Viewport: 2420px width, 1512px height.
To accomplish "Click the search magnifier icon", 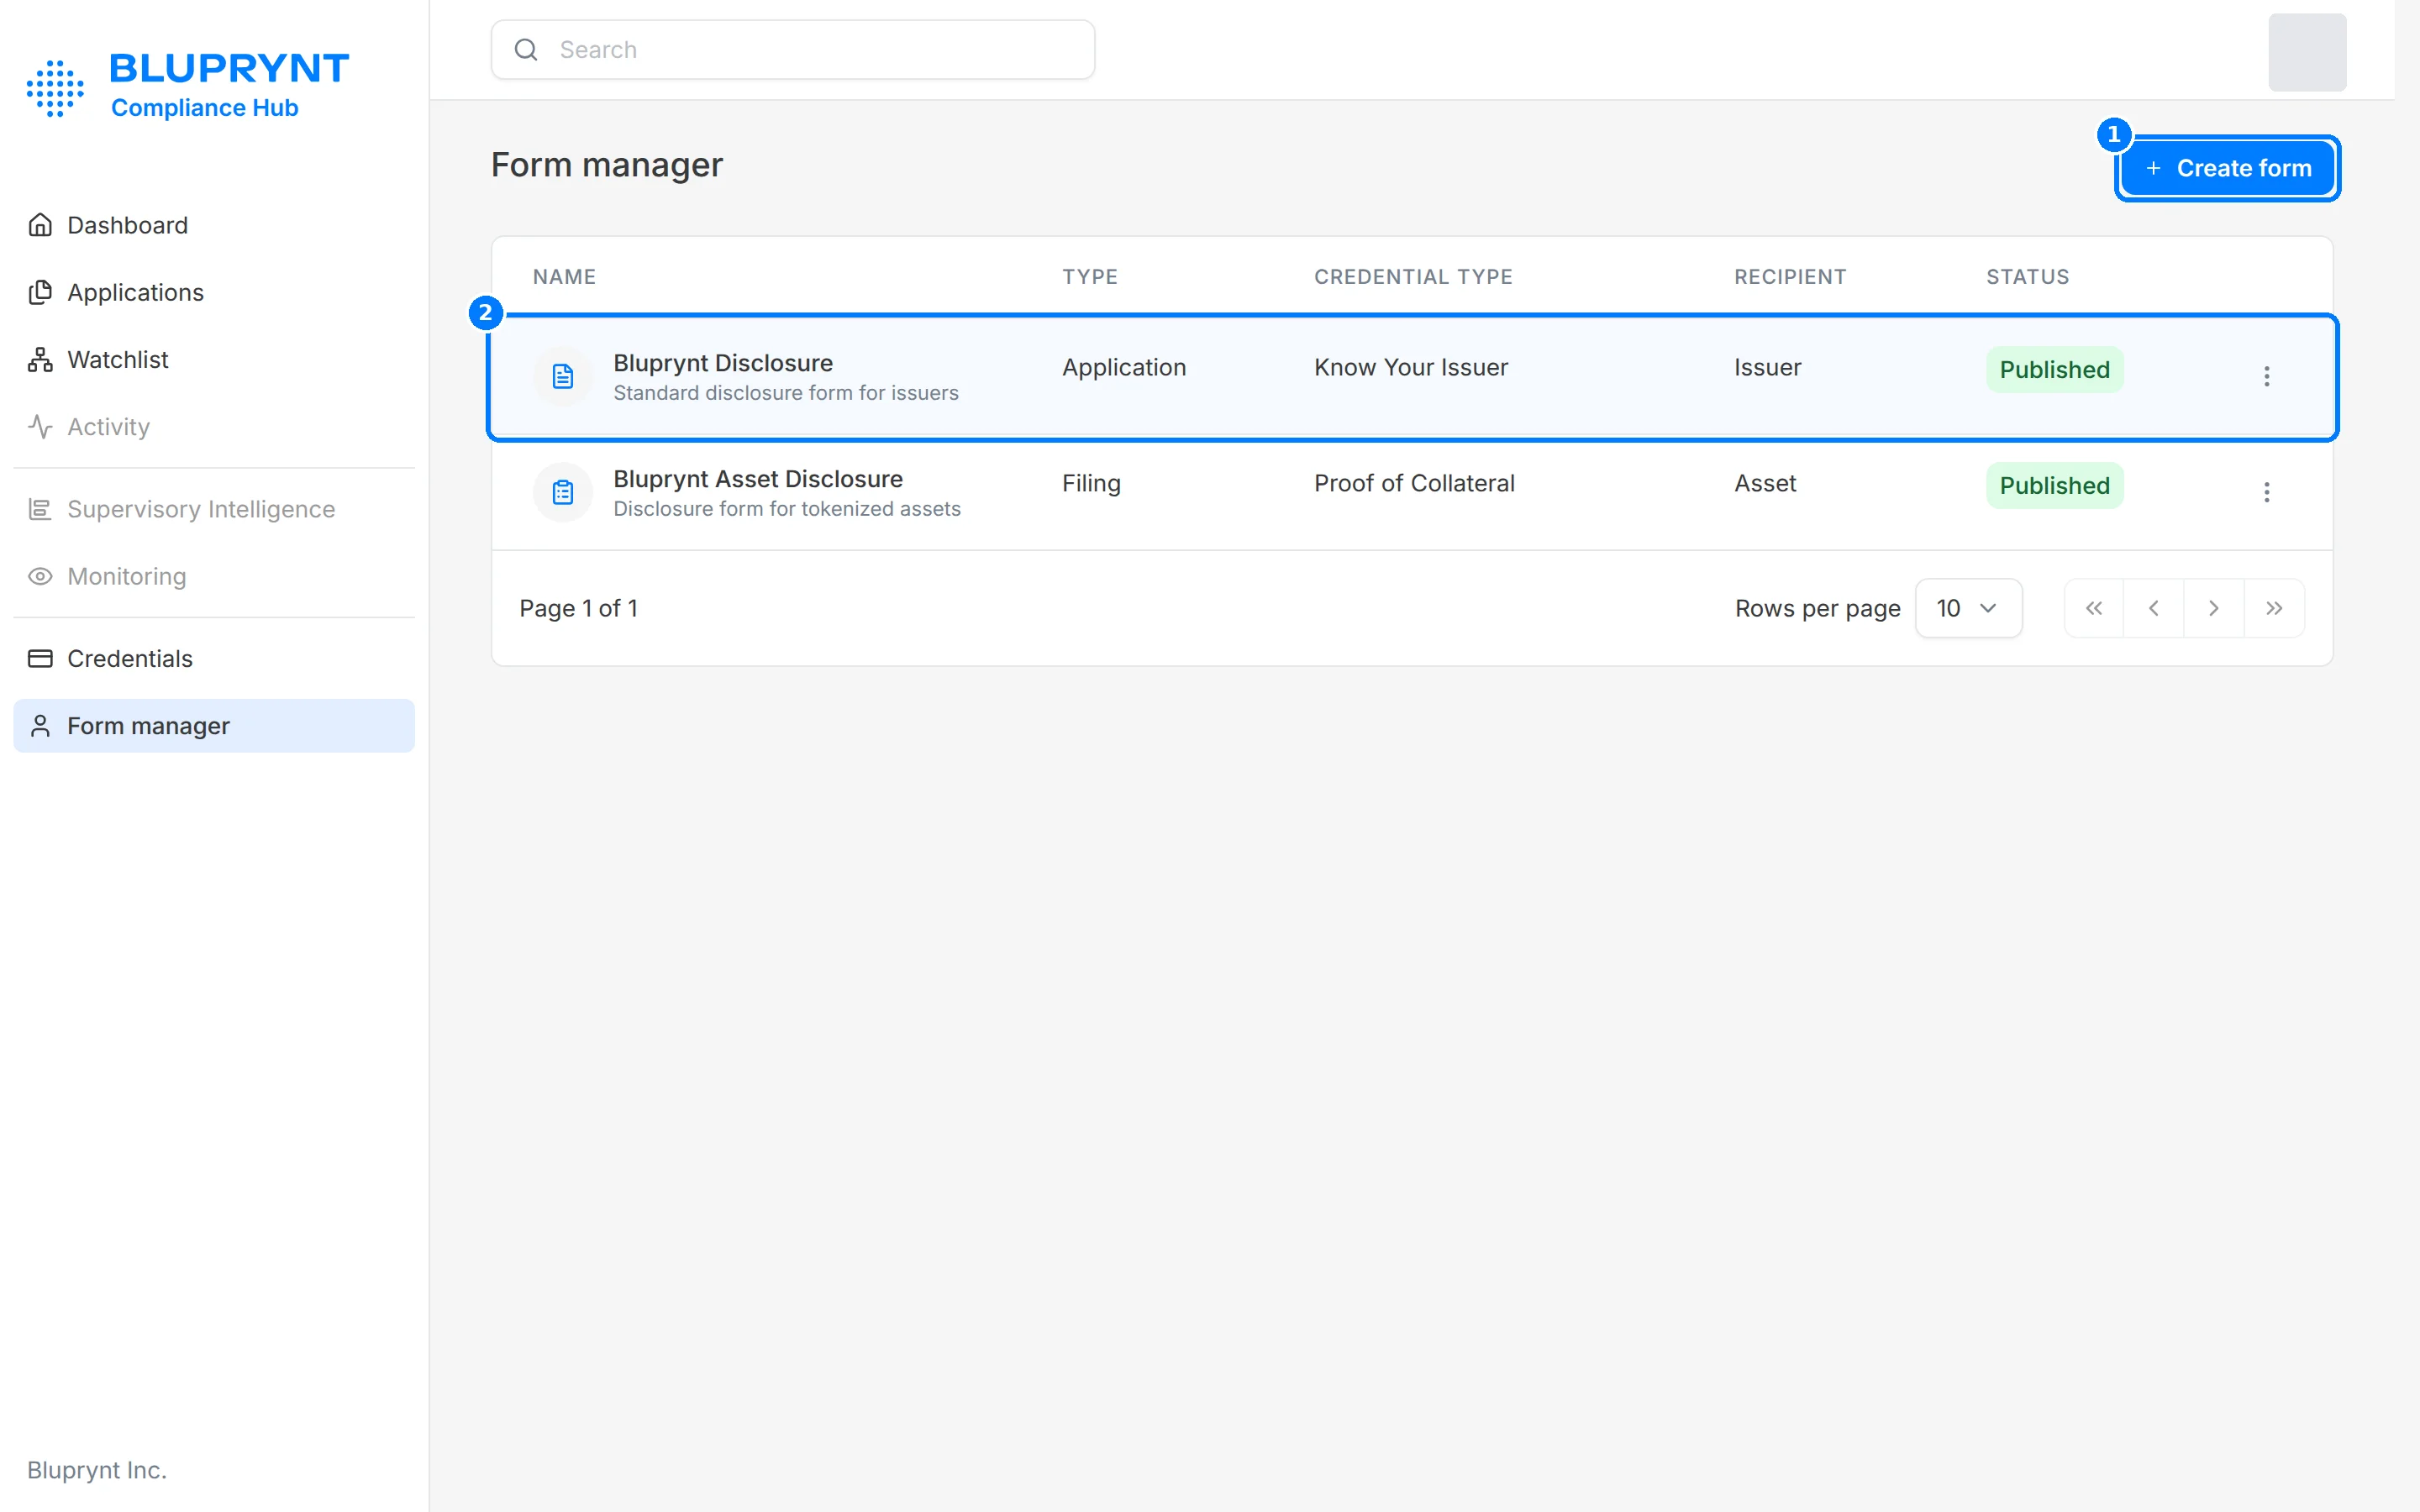I will pos(526,50).
